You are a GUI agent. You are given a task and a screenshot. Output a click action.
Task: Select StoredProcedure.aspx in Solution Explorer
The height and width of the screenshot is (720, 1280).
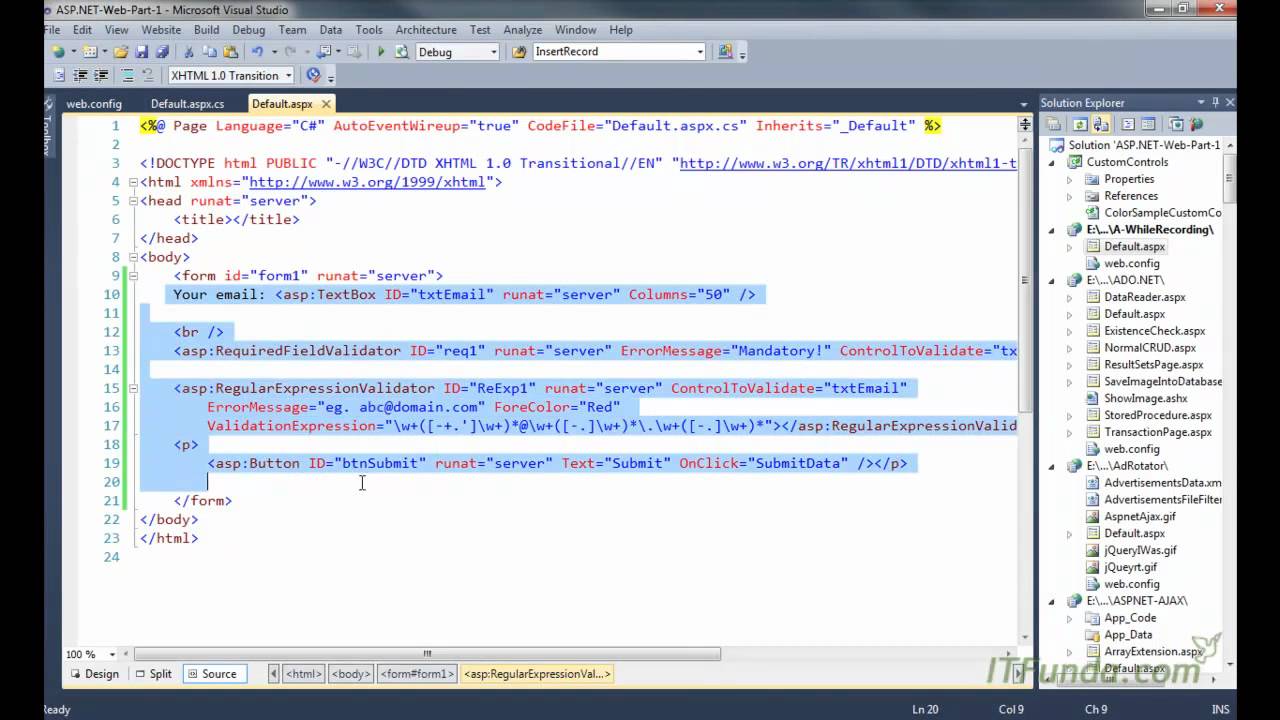tap(1157, 415)
